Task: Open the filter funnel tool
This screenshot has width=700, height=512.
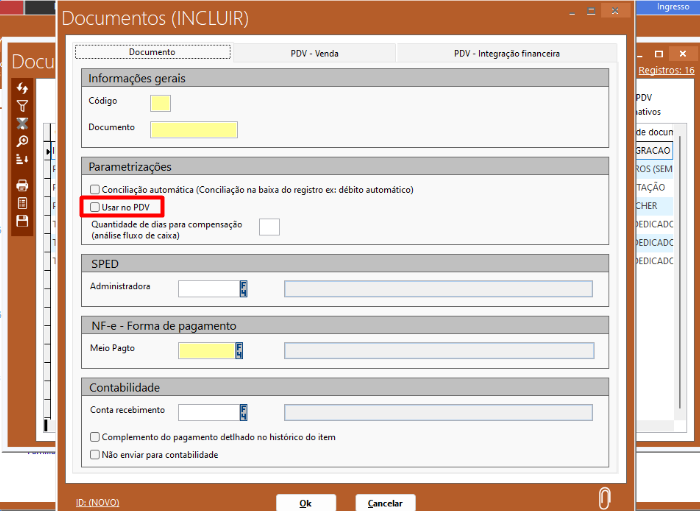Action: tap(22, 106)
